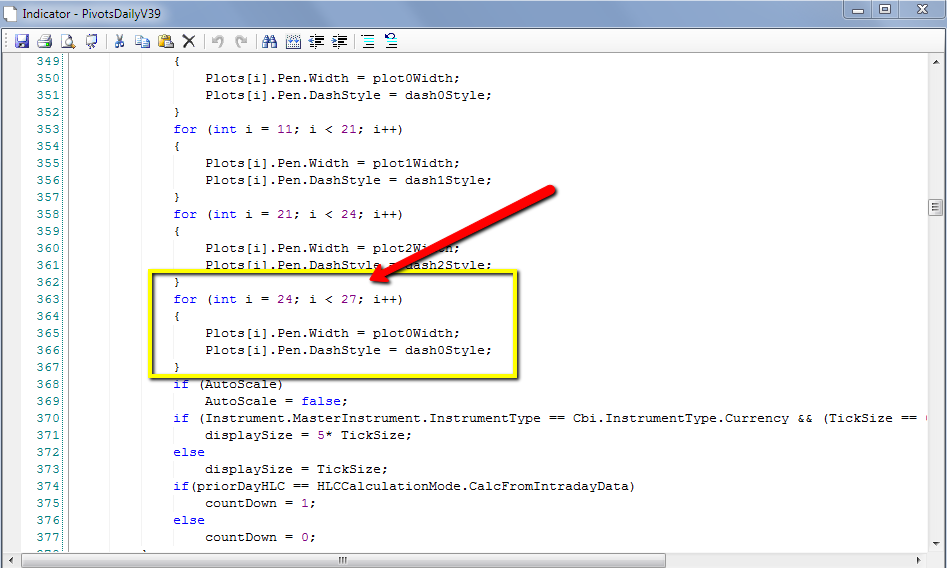This screenshot has height=568, width=947.
Task: Click line number 370 in the gutter
Action: (x=48, y=418)
